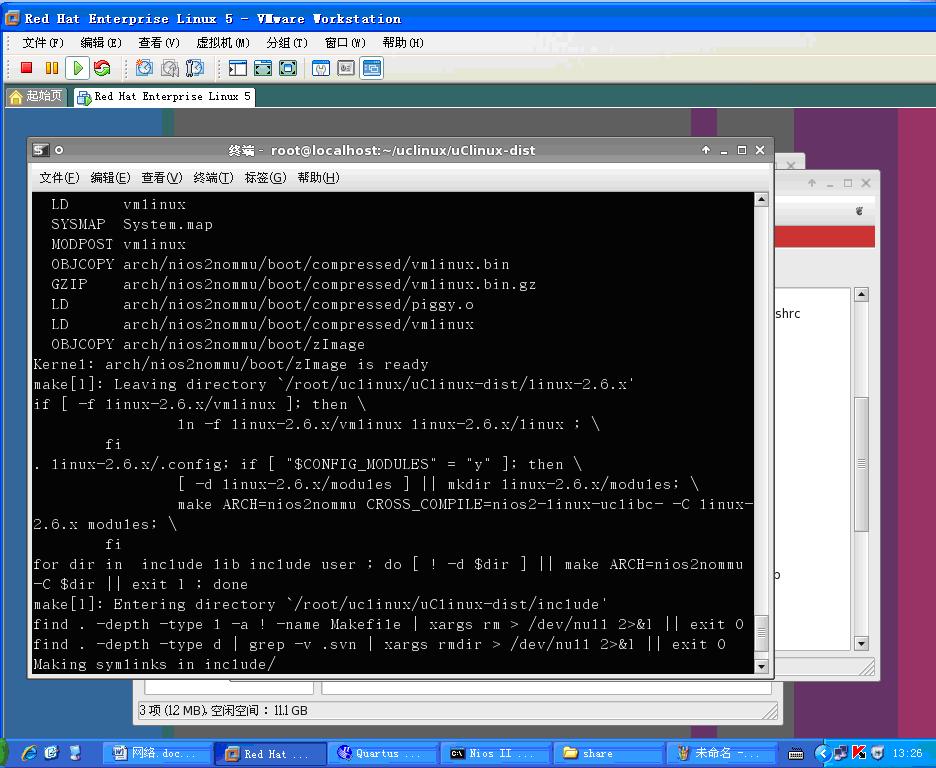Screen dimensions: 936x768
Task: Click scroll down arrow in background window
Action: point(861,643)
